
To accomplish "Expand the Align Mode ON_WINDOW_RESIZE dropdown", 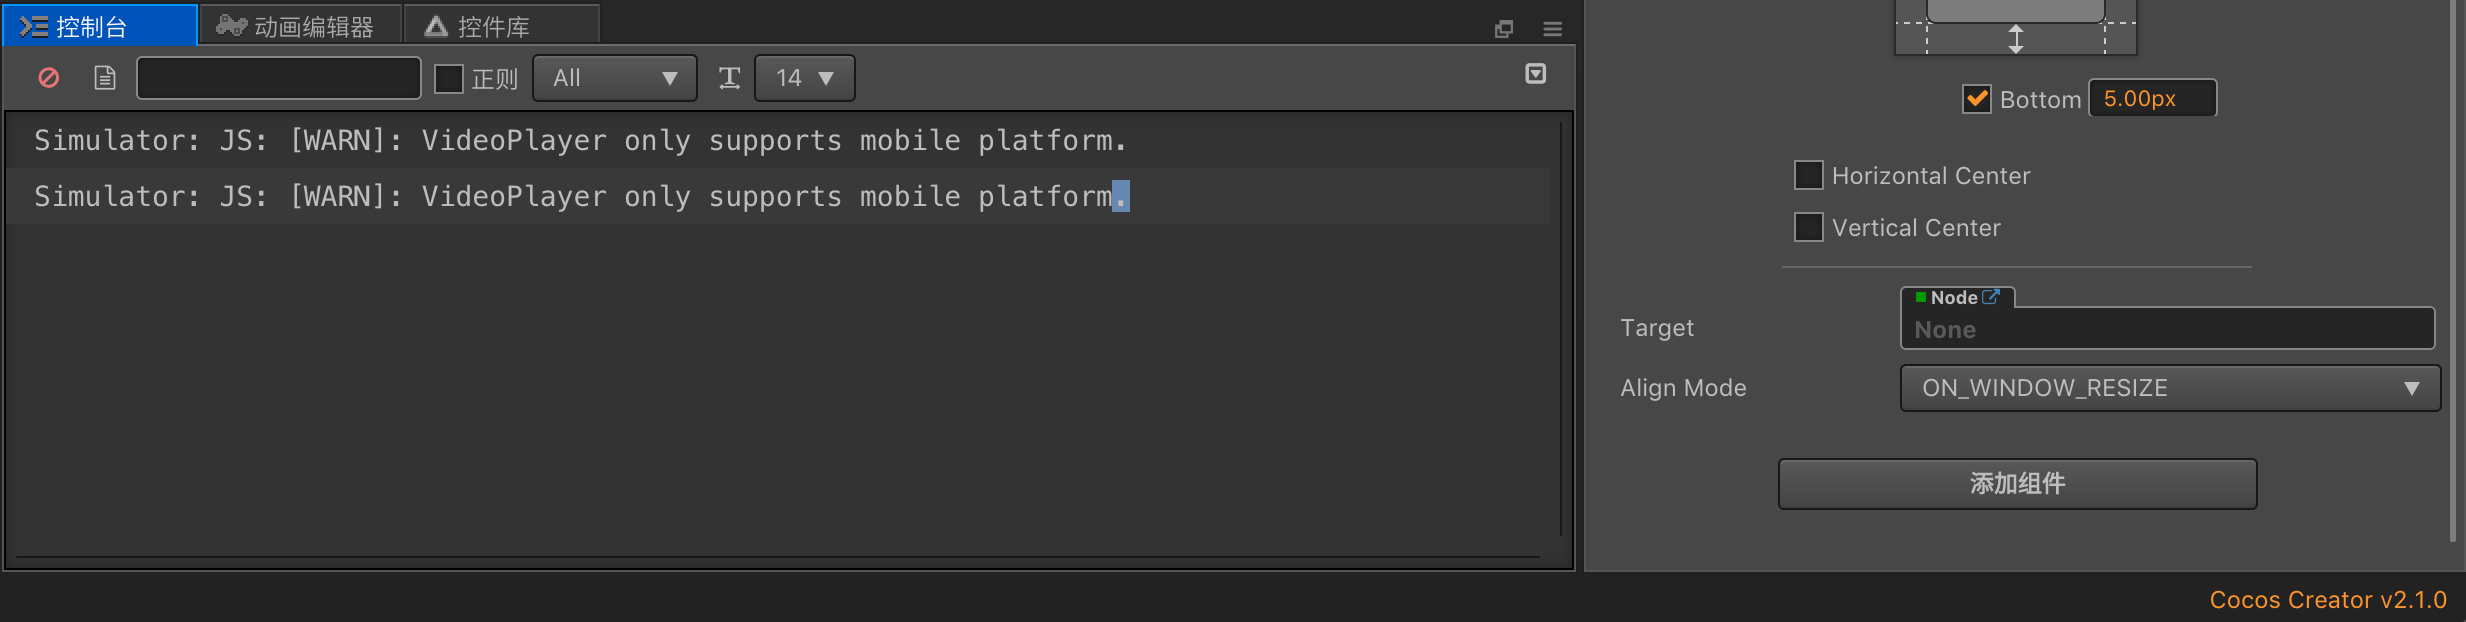I will pyautogui.click(x=2169, y=388).
